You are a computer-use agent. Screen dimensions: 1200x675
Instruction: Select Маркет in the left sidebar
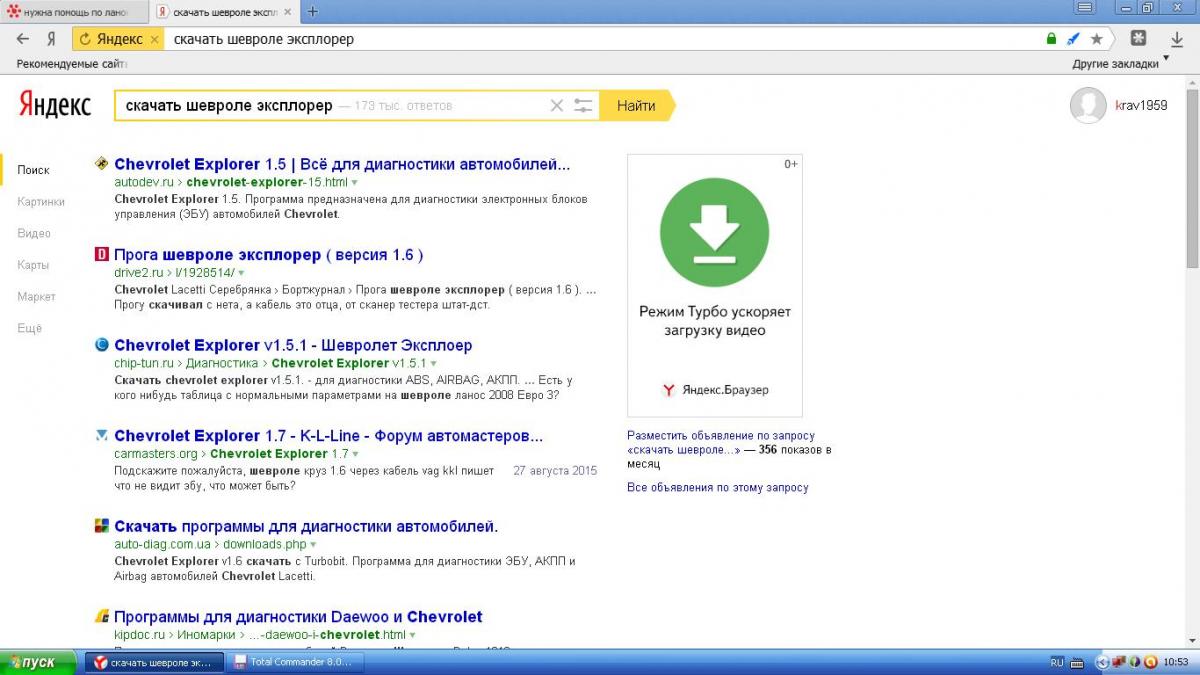[36, 296]
